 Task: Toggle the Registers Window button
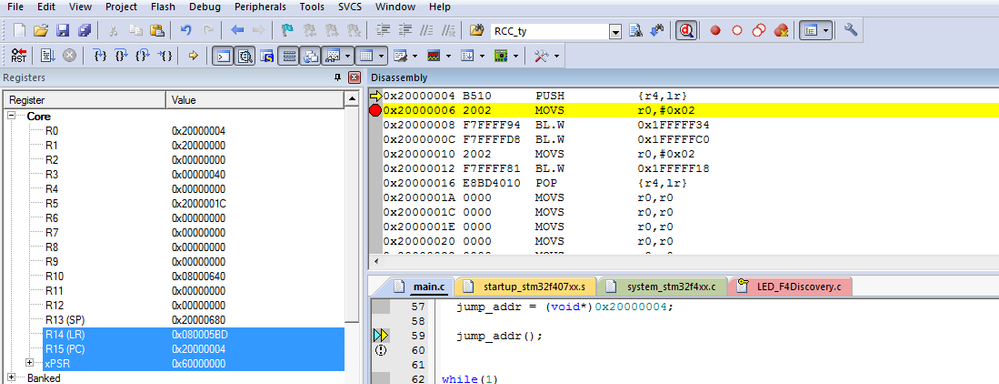point(289,56)
